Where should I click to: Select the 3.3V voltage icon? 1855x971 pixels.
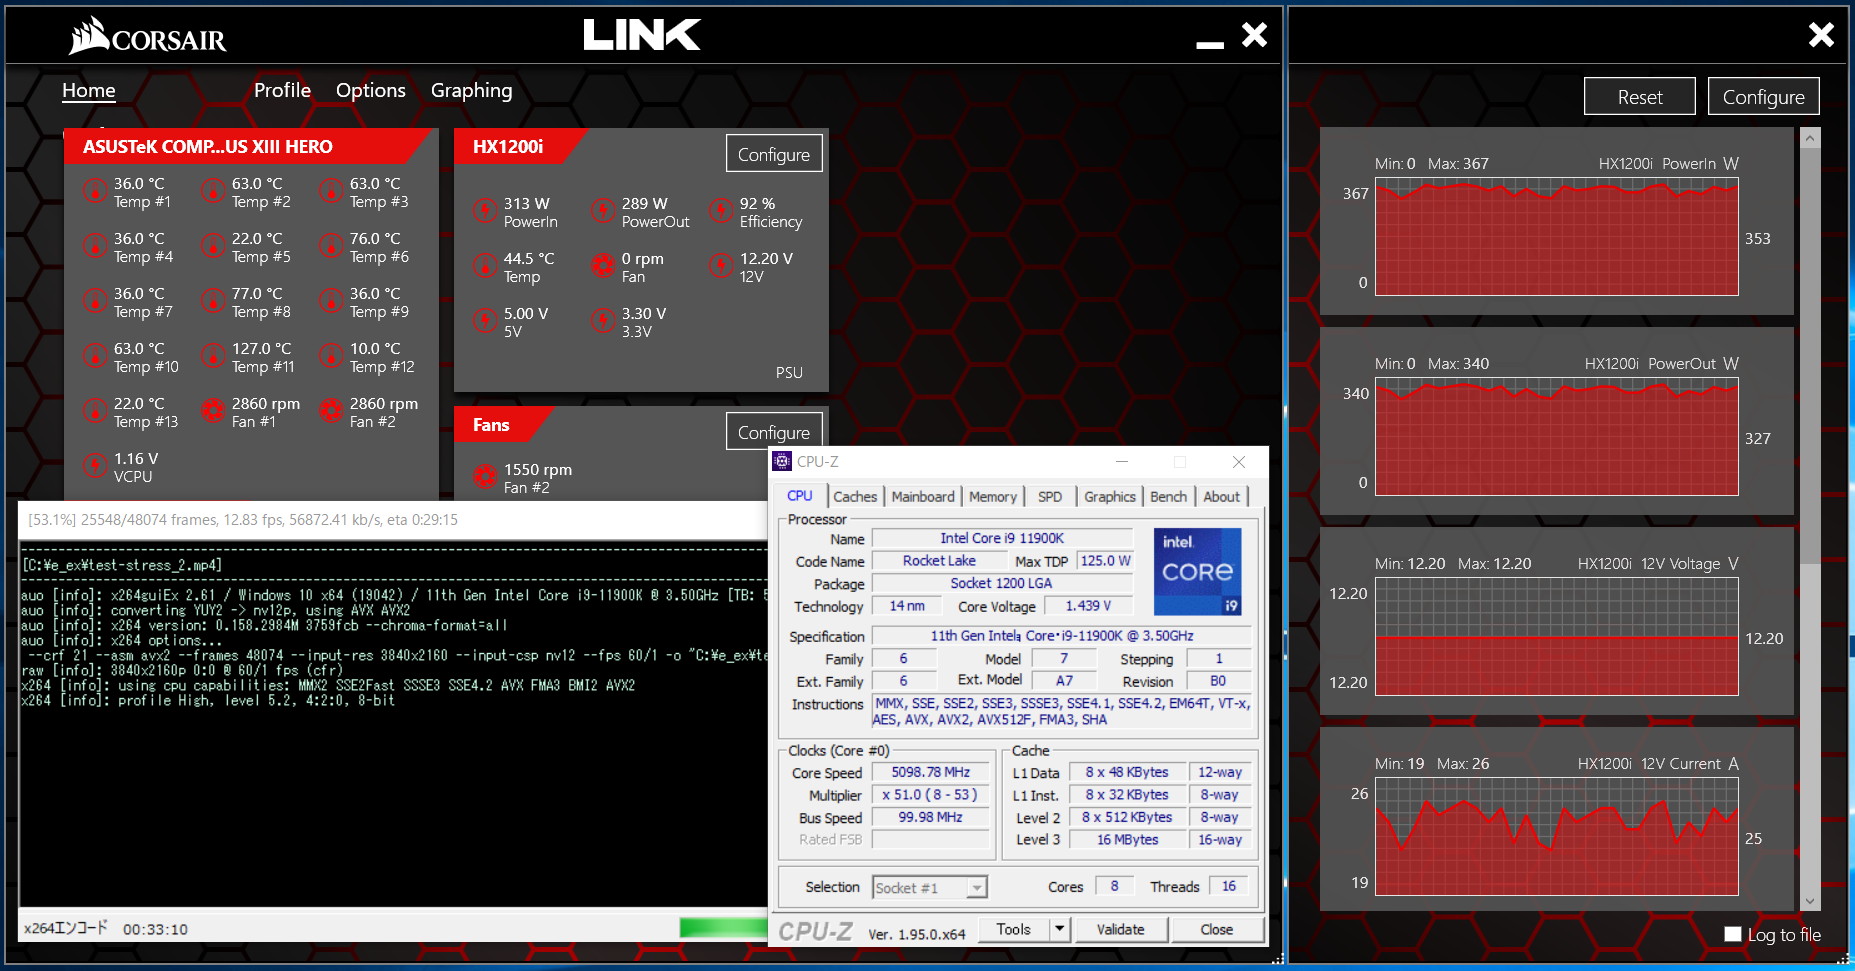603,320
